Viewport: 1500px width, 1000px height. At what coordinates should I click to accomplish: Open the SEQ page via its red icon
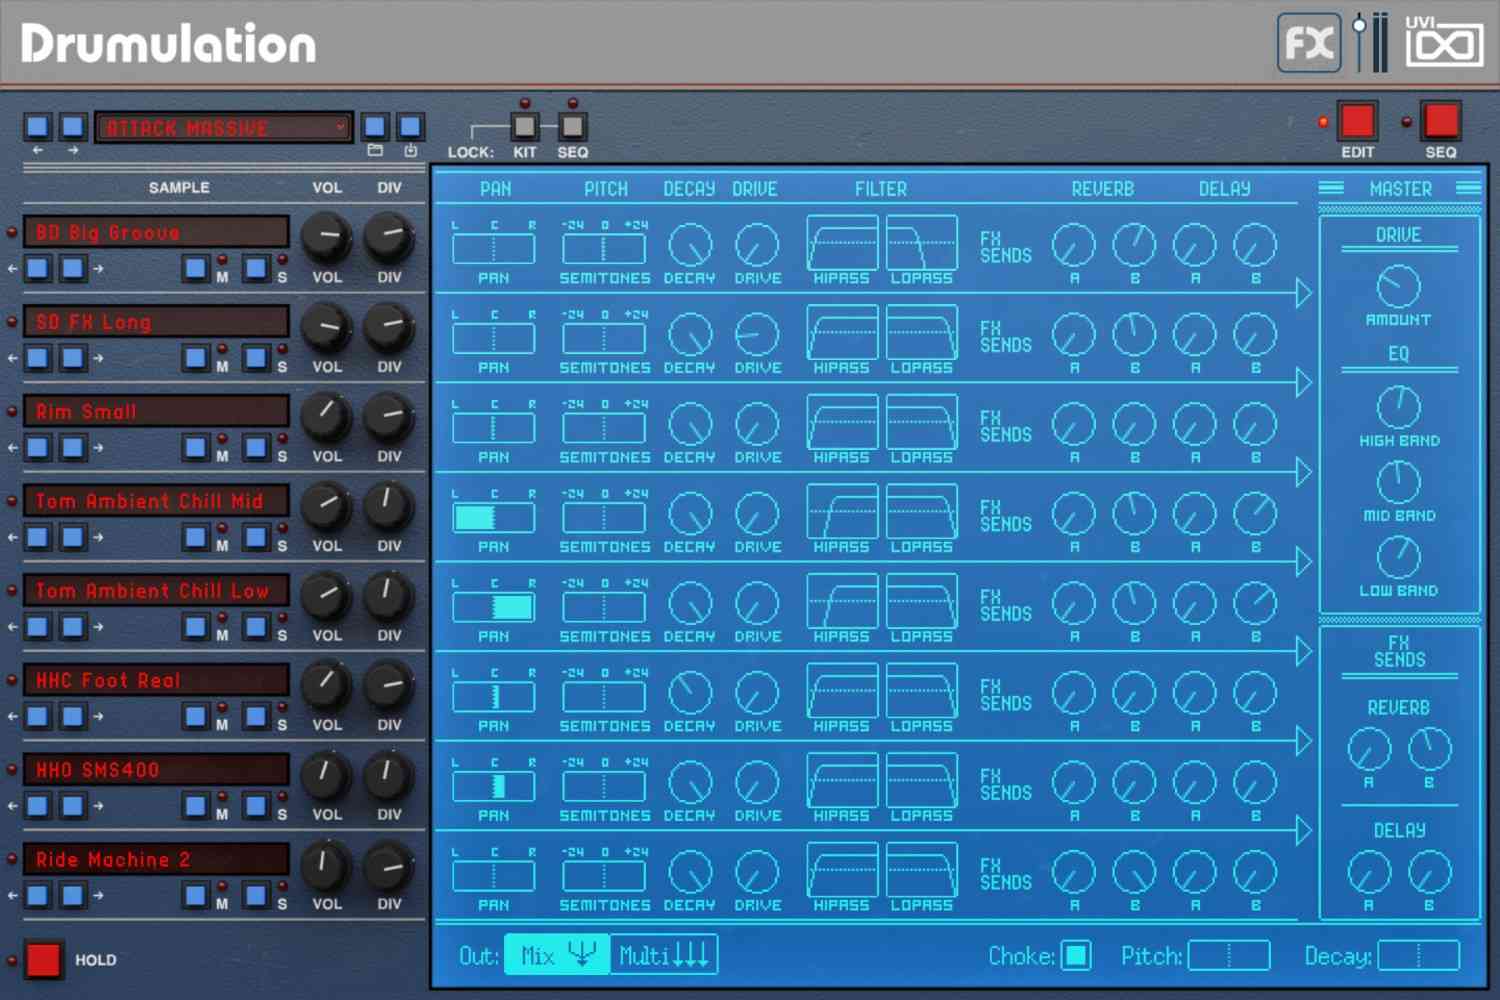tap(1440, 121)
